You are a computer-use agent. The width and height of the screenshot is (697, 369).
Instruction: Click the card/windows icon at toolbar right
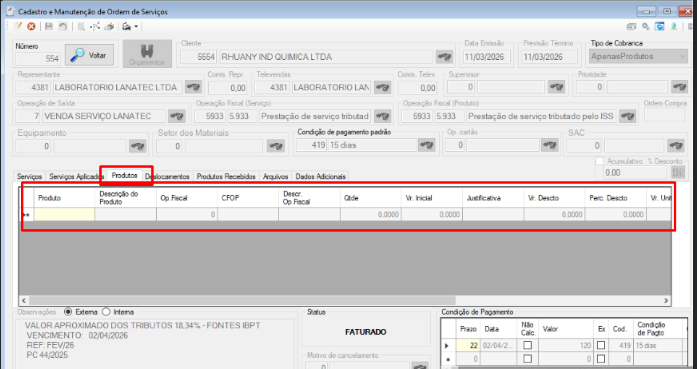point(631,27)
